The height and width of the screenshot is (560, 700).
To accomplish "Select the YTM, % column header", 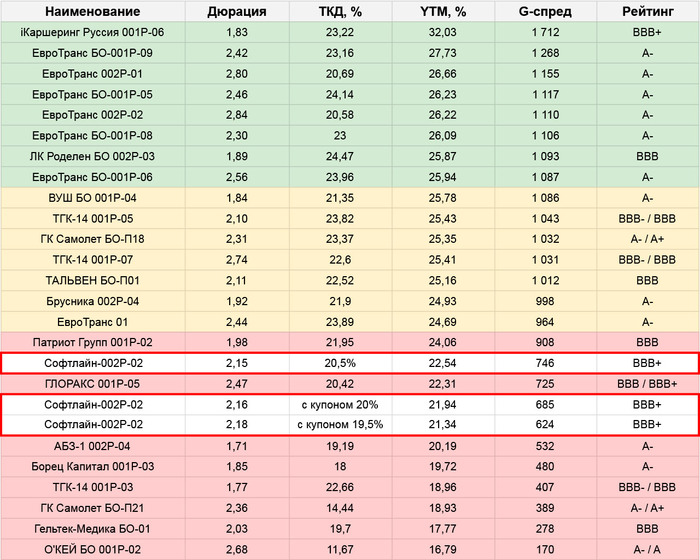I will click(444, 12).
